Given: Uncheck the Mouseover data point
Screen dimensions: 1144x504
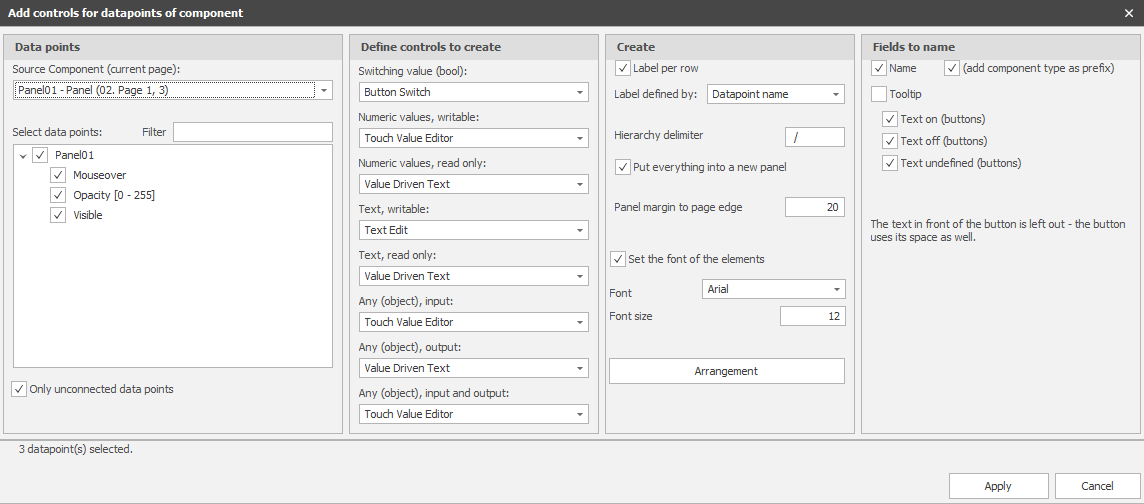Looking at the screenshot, I should 58,175.
